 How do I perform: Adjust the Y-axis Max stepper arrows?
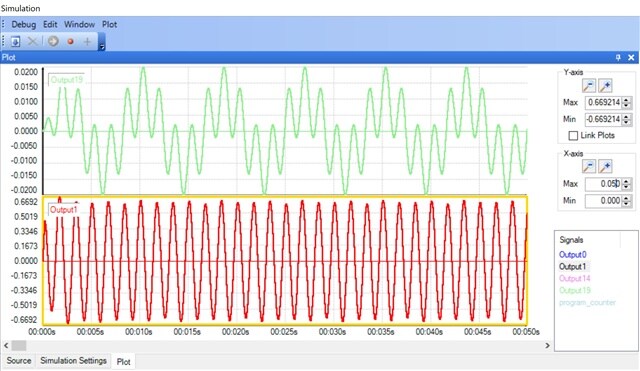tap(627, 102)
